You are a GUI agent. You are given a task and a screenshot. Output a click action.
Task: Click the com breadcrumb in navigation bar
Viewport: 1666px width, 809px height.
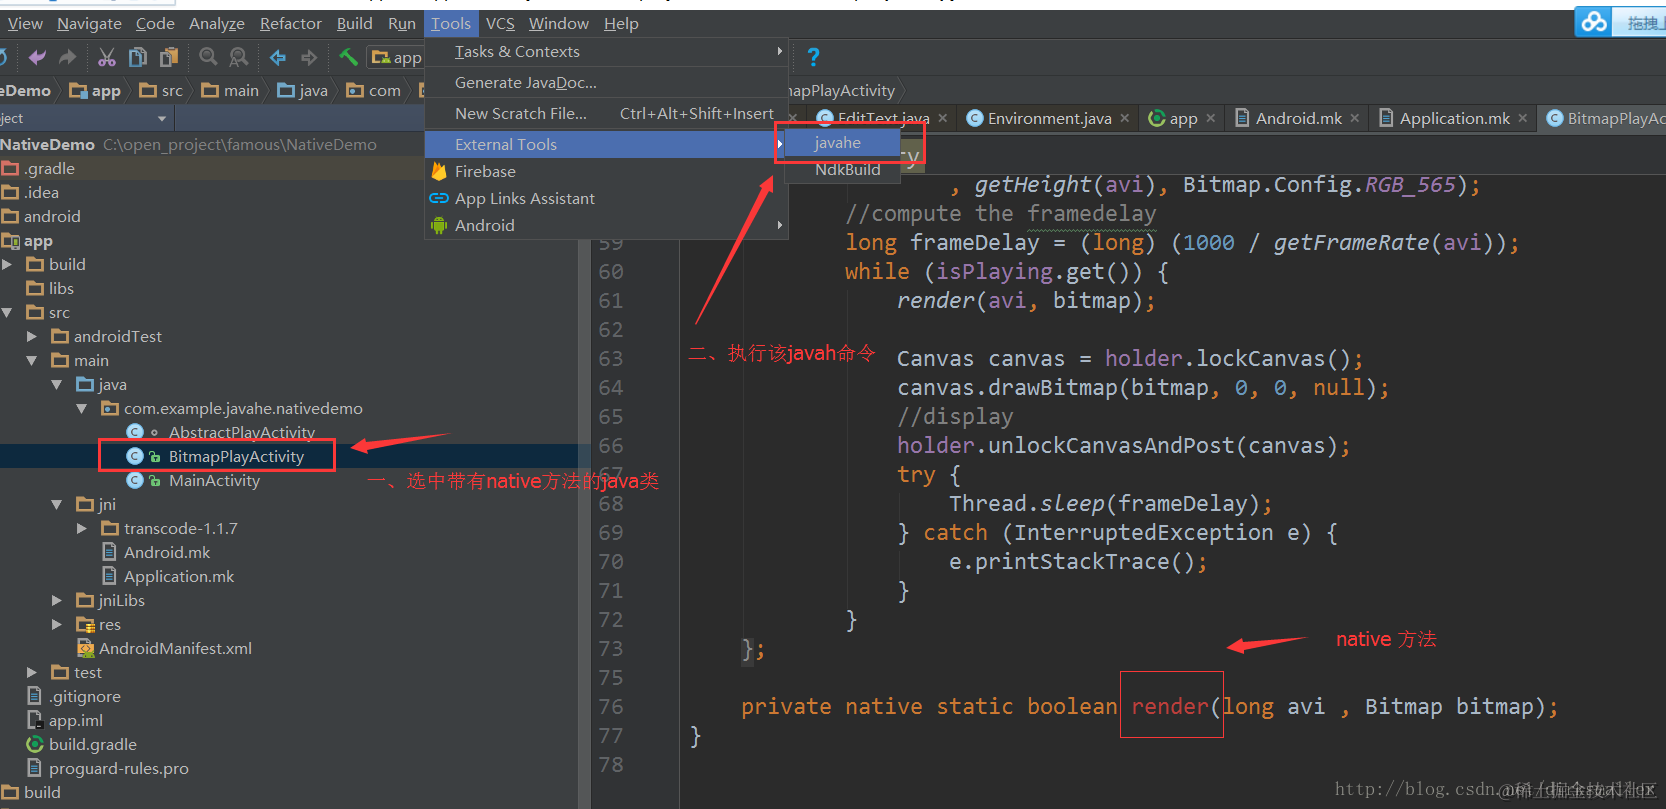(374, 90)
